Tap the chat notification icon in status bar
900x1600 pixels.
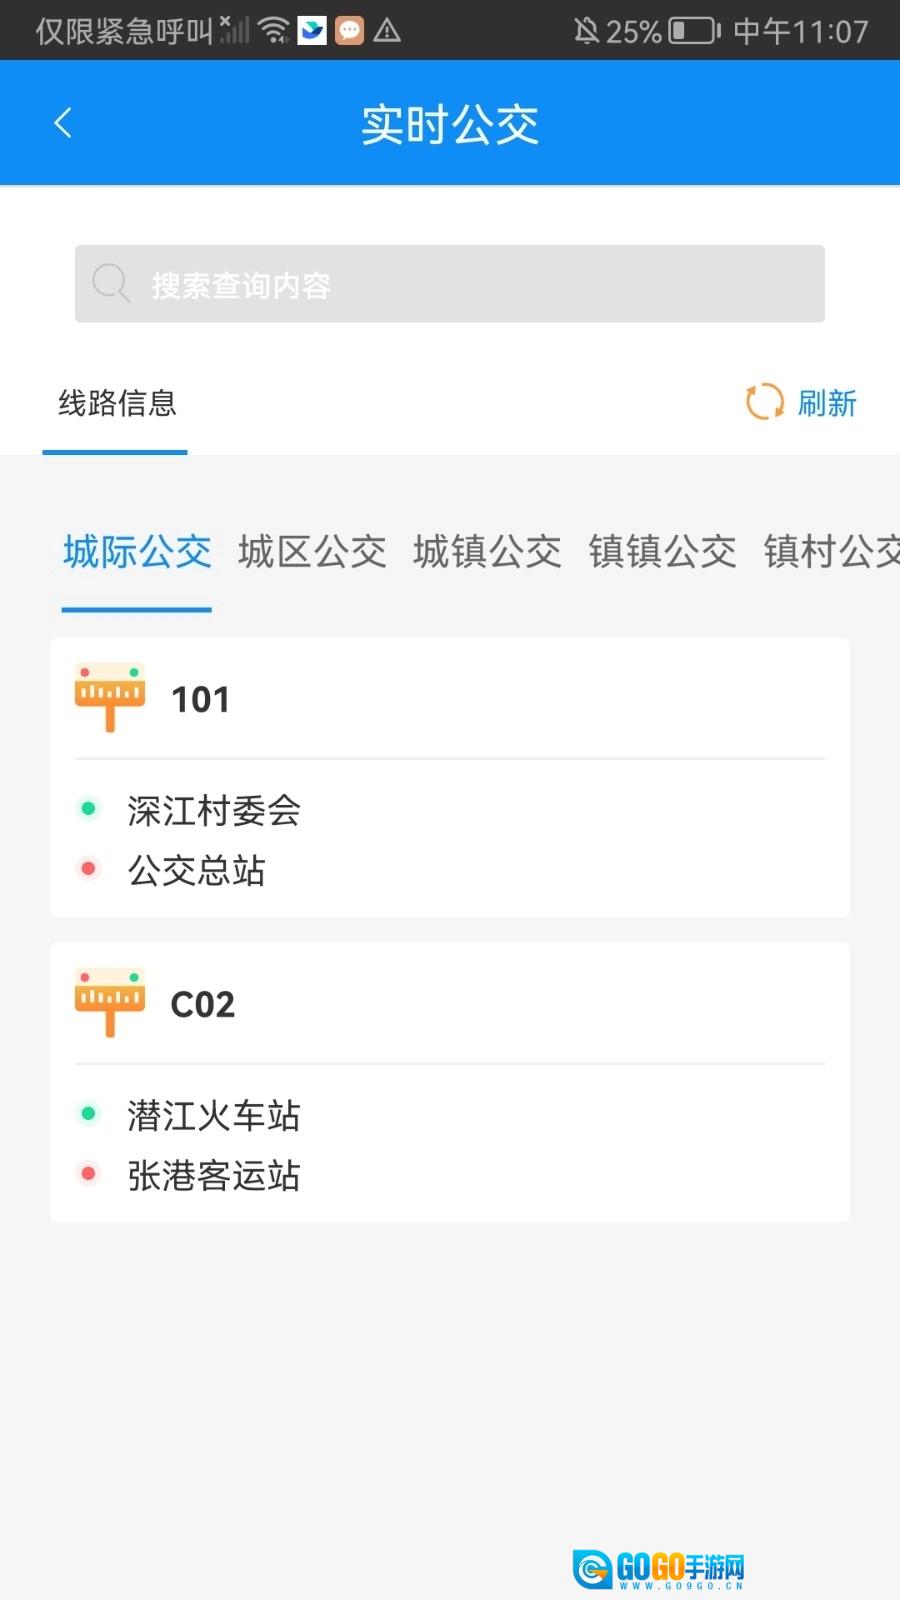tap(349, 31)
